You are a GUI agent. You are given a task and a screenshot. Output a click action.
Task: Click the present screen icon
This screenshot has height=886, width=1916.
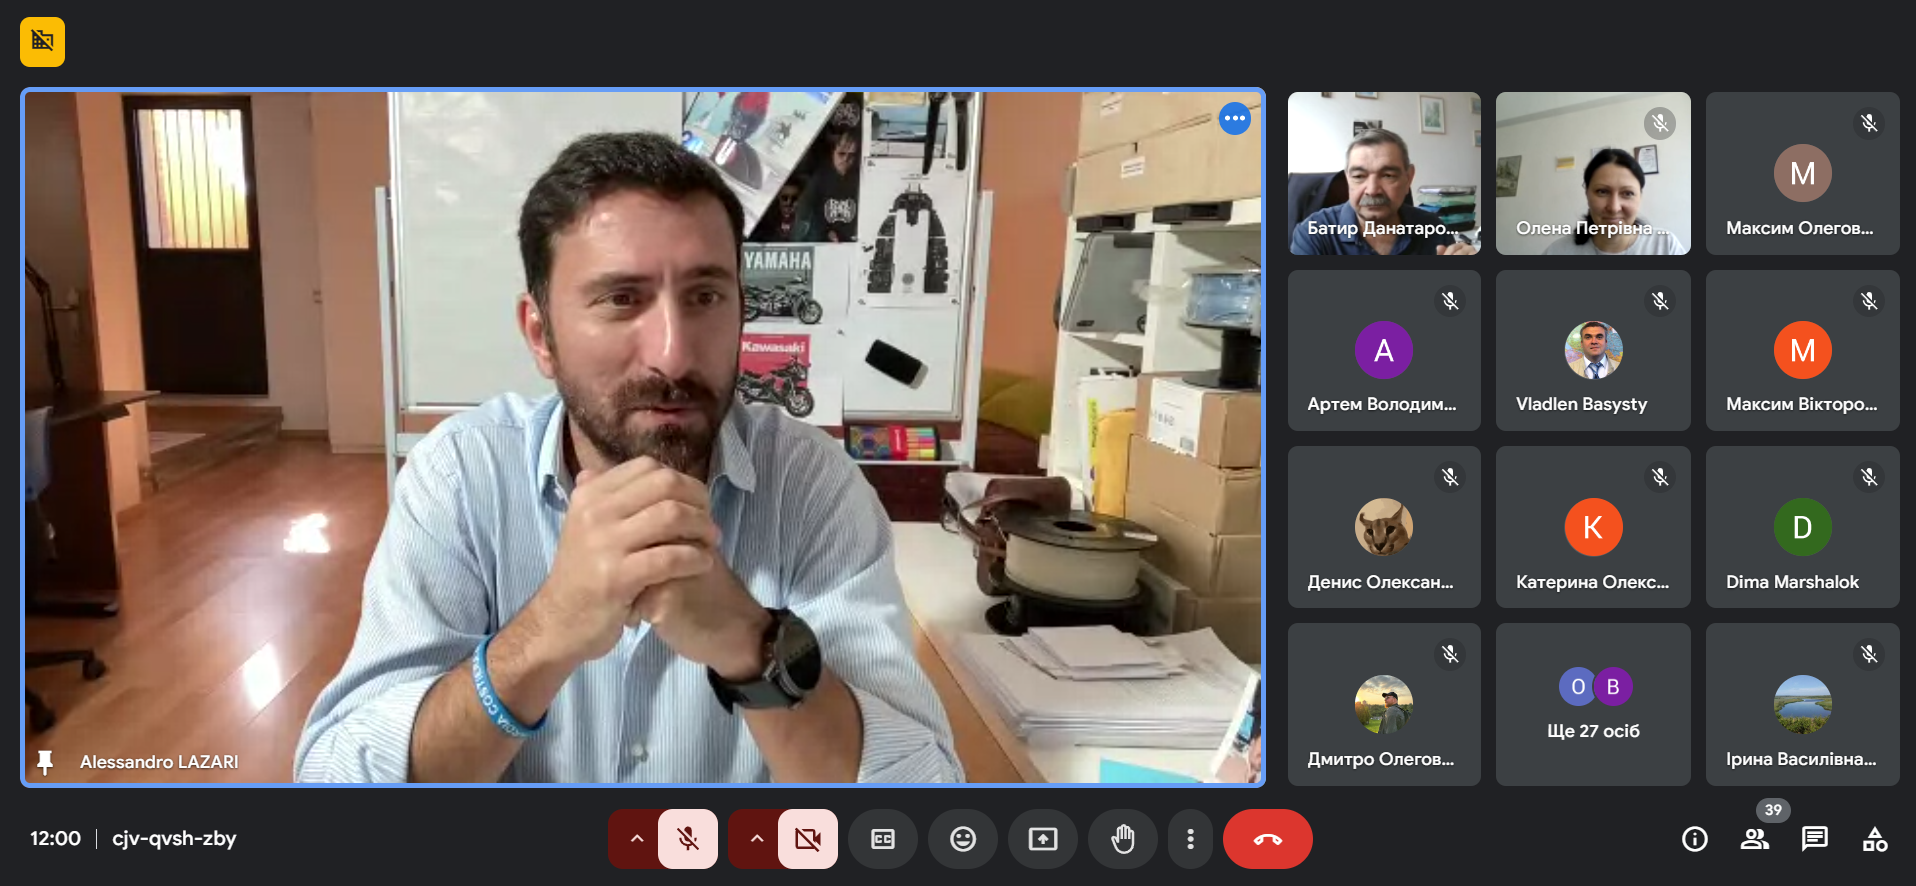[1043, 839]
